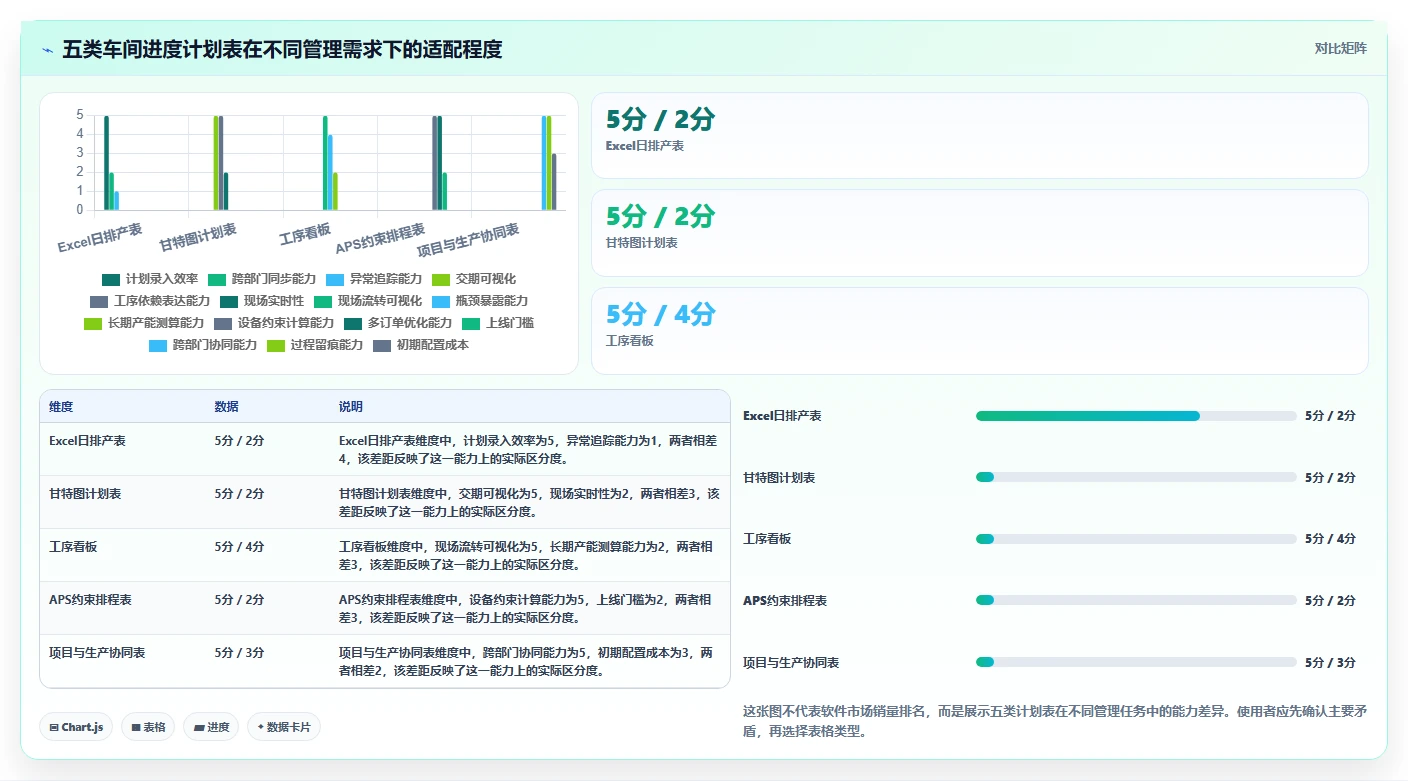The width and height of the screenshot is (1408, 781).
Task: Click the 甘特图计划表 progress bar
Action: [1136, 478]
